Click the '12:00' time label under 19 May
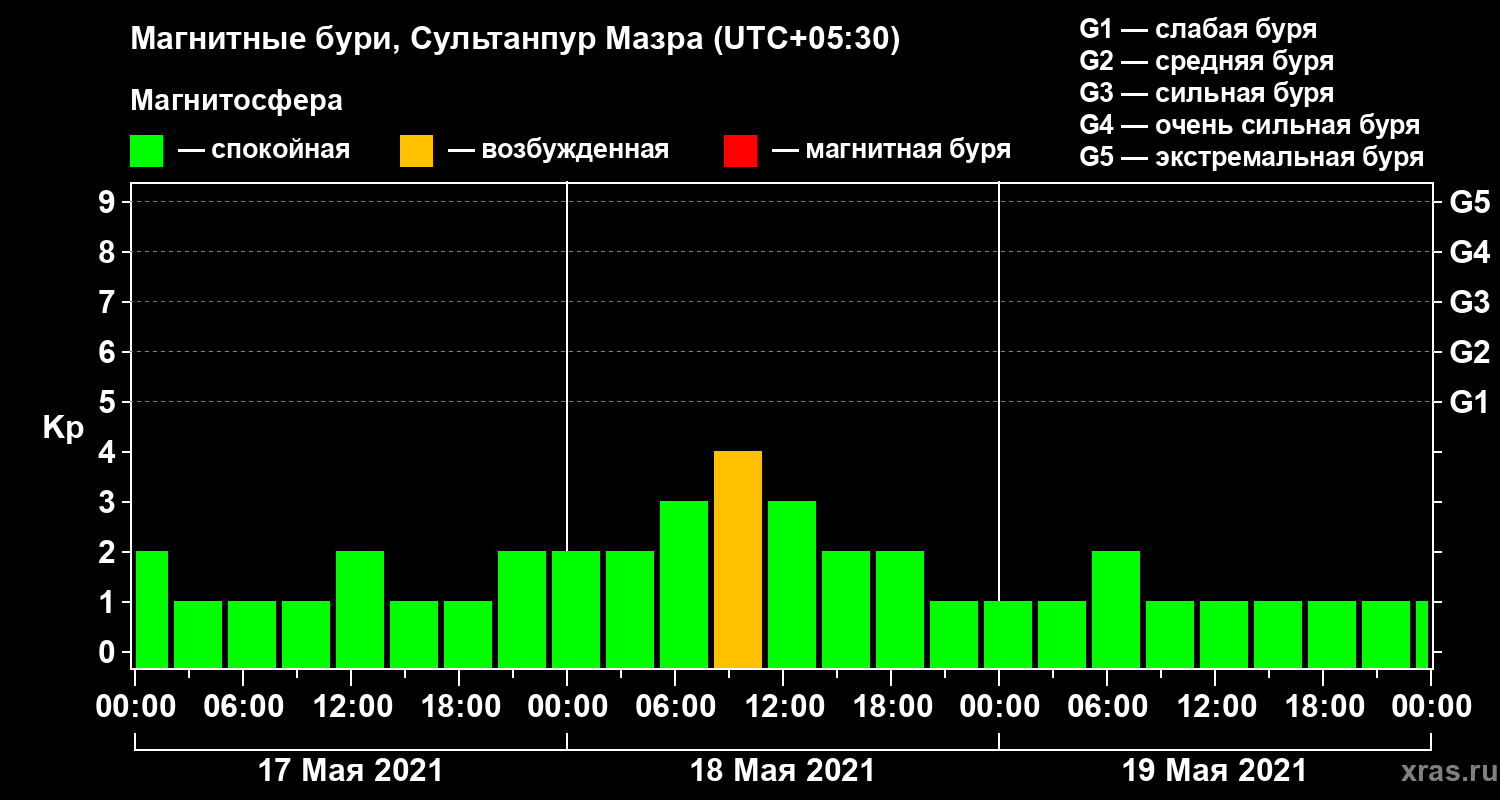The width and height of the screenshot is (1500, 800). coord(1215,707)
